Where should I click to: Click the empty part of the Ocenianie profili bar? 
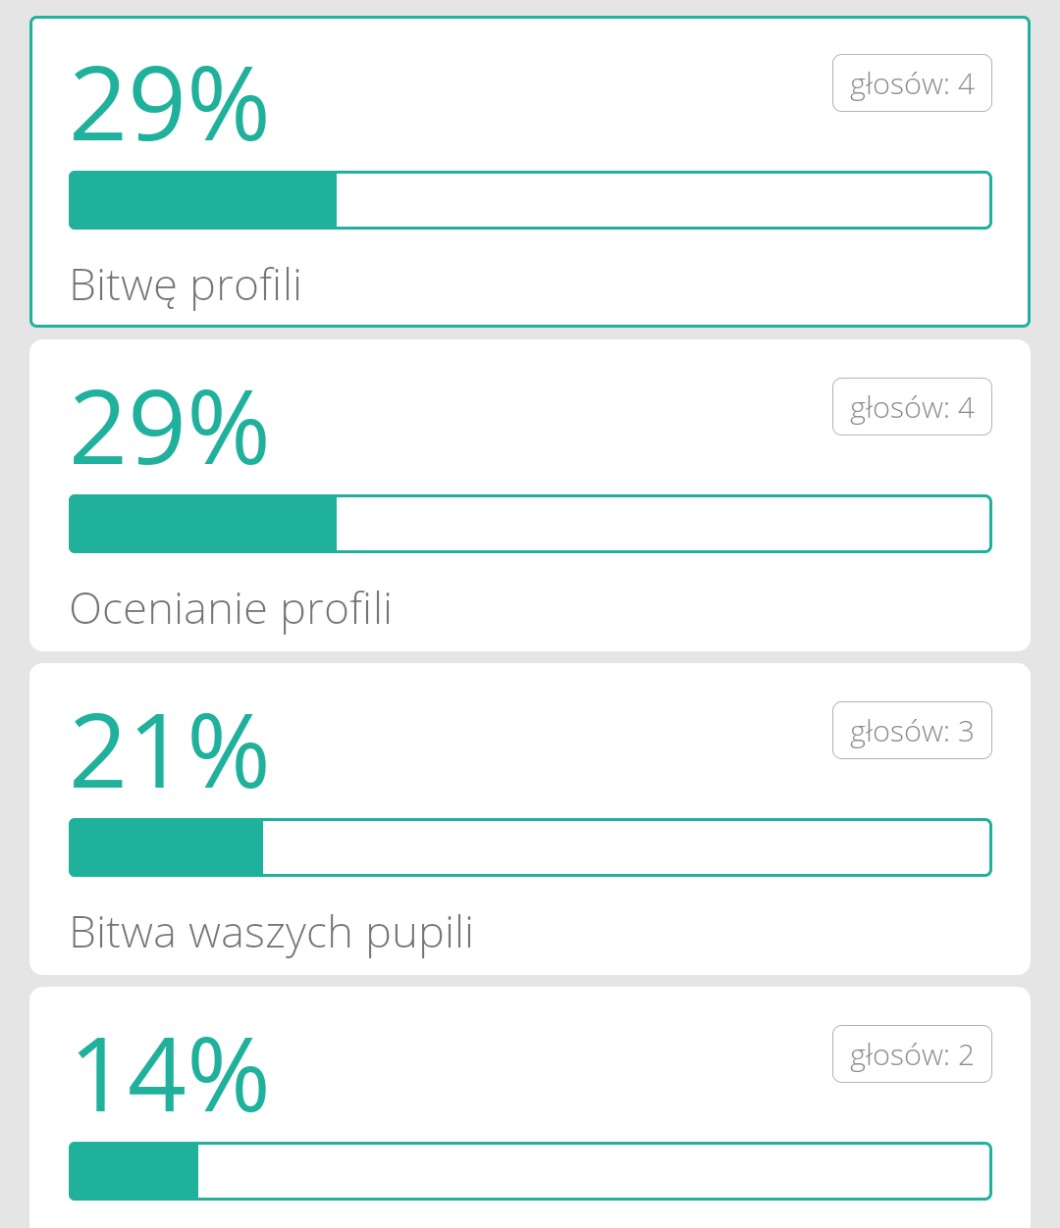[662, 523]
